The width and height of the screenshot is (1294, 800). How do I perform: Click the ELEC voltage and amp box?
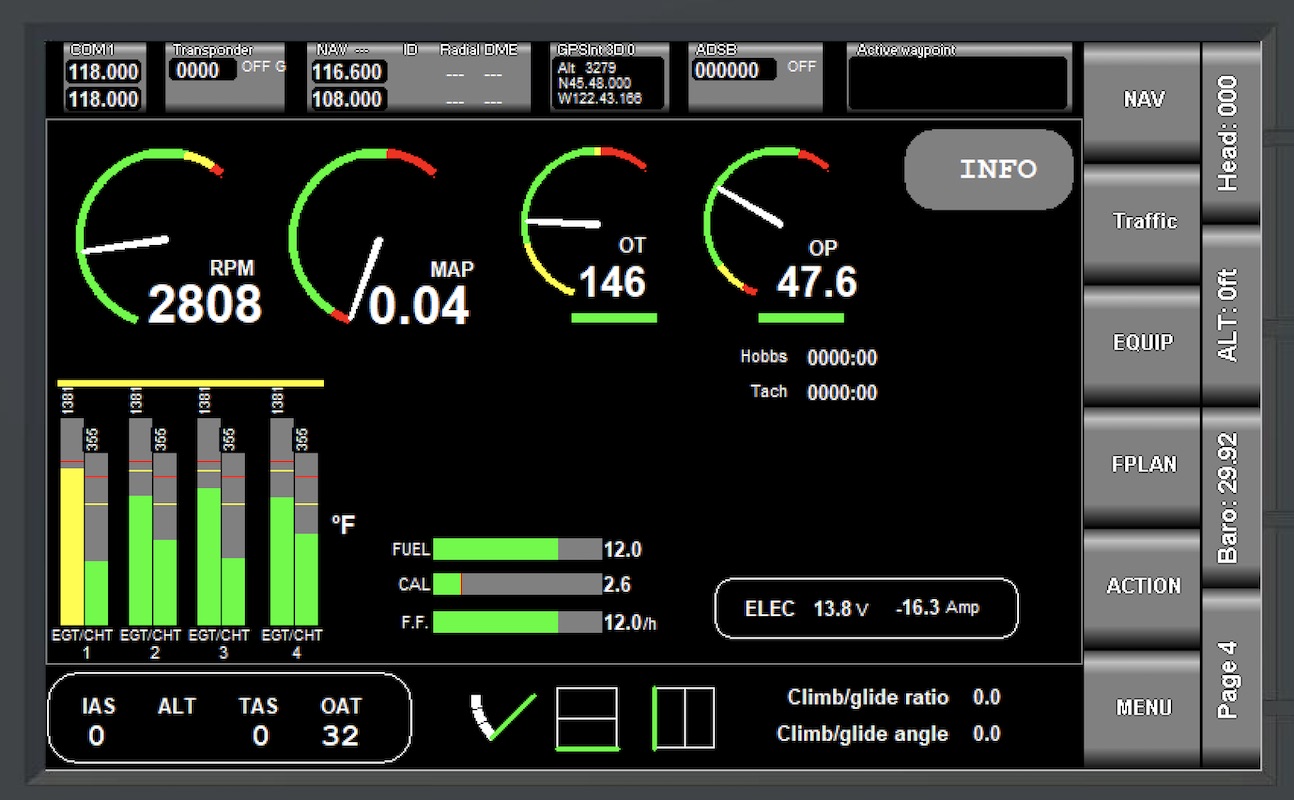(x=866, y=608)
